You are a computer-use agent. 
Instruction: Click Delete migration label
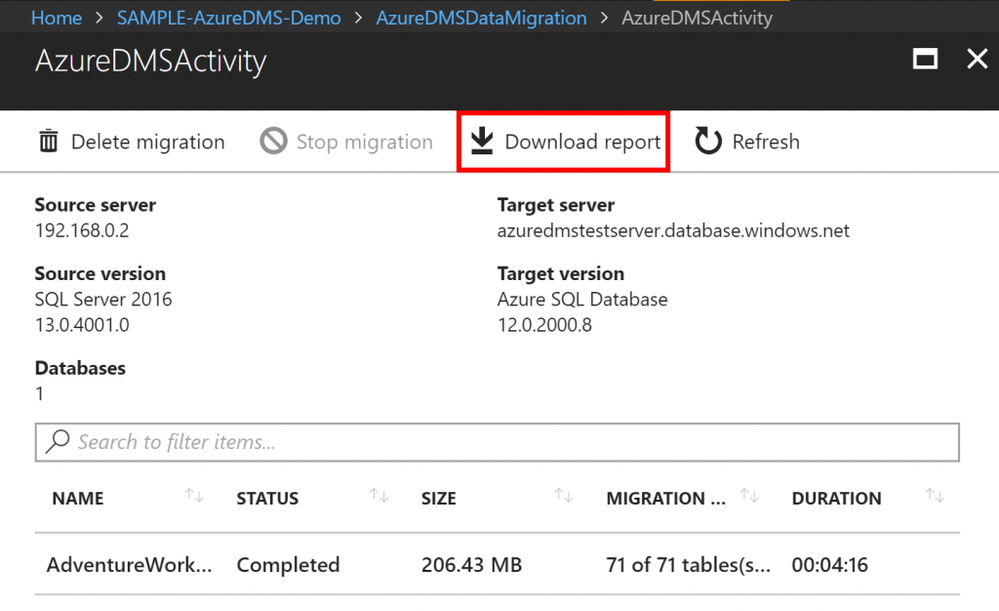click(148, 141)
